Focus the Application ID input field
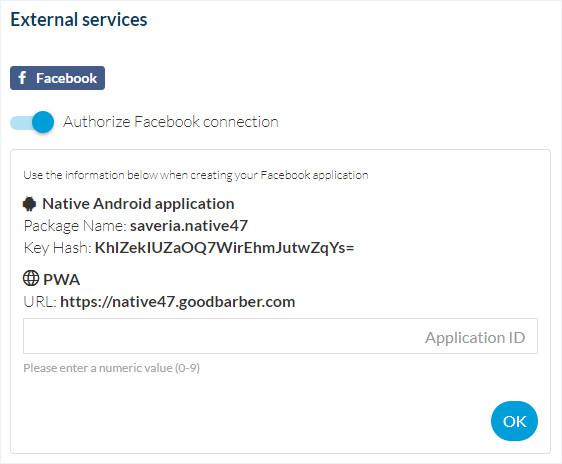Screen dimensions: 562x464 click(x=280, y=336)
